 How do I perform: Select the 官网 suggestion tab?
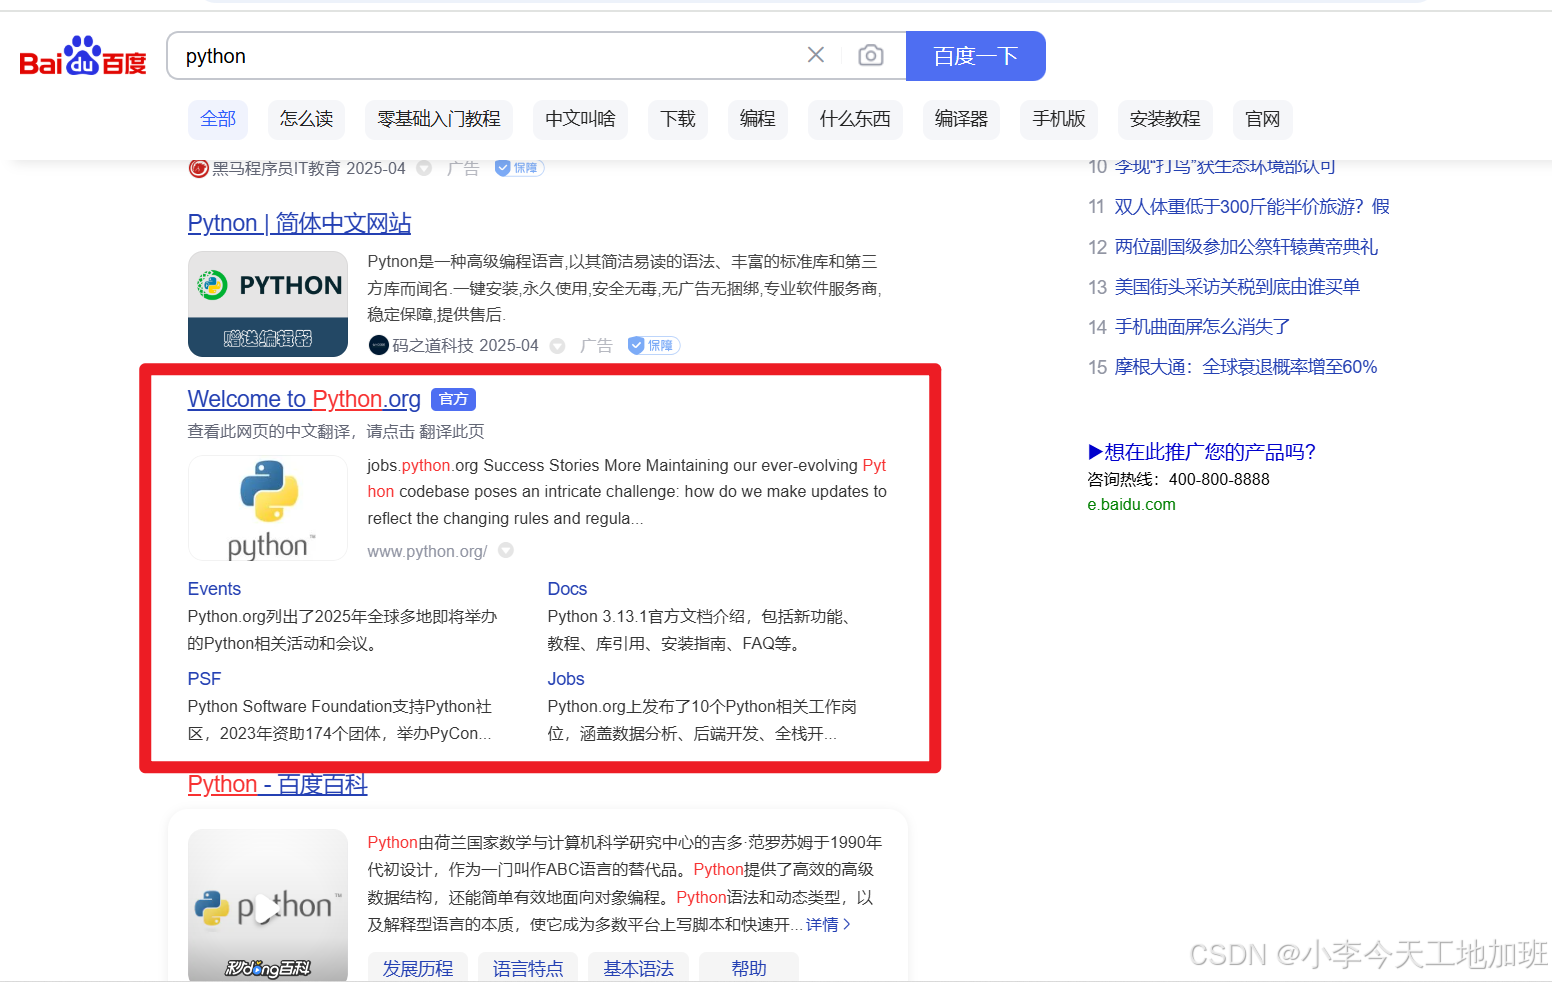(1263, 119)
